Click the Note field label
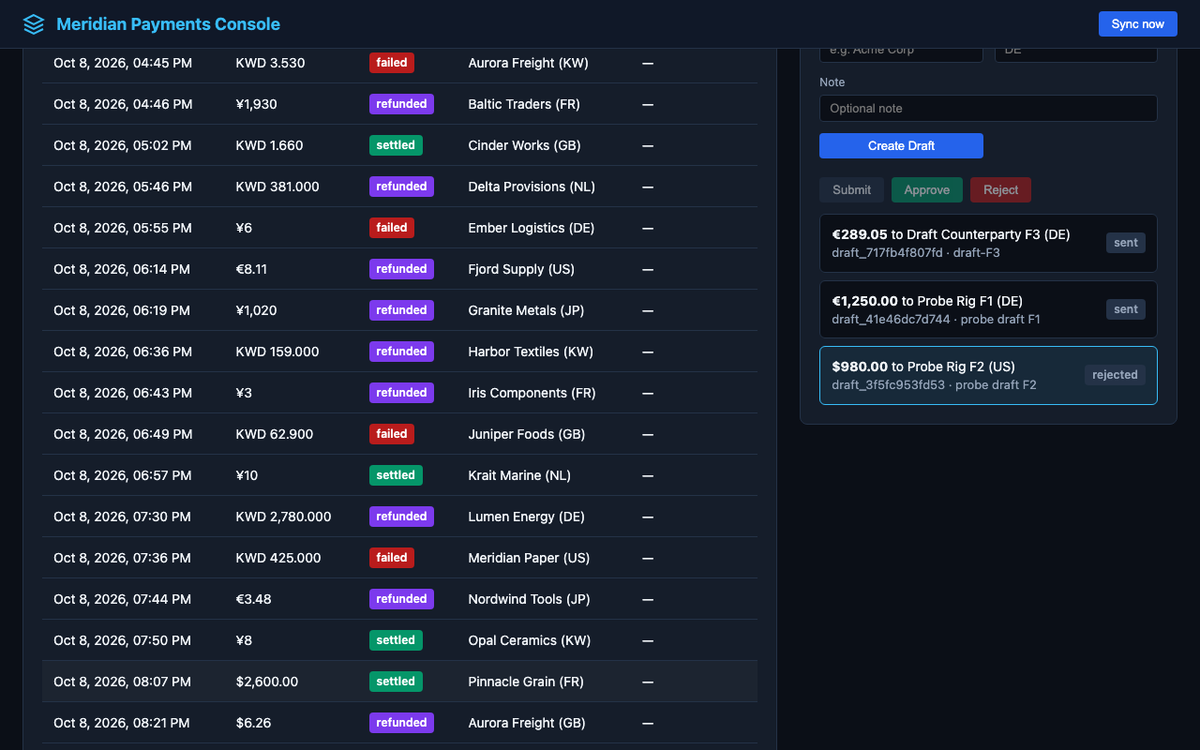This screenshot has width=1200, height=750. point(832,82)
